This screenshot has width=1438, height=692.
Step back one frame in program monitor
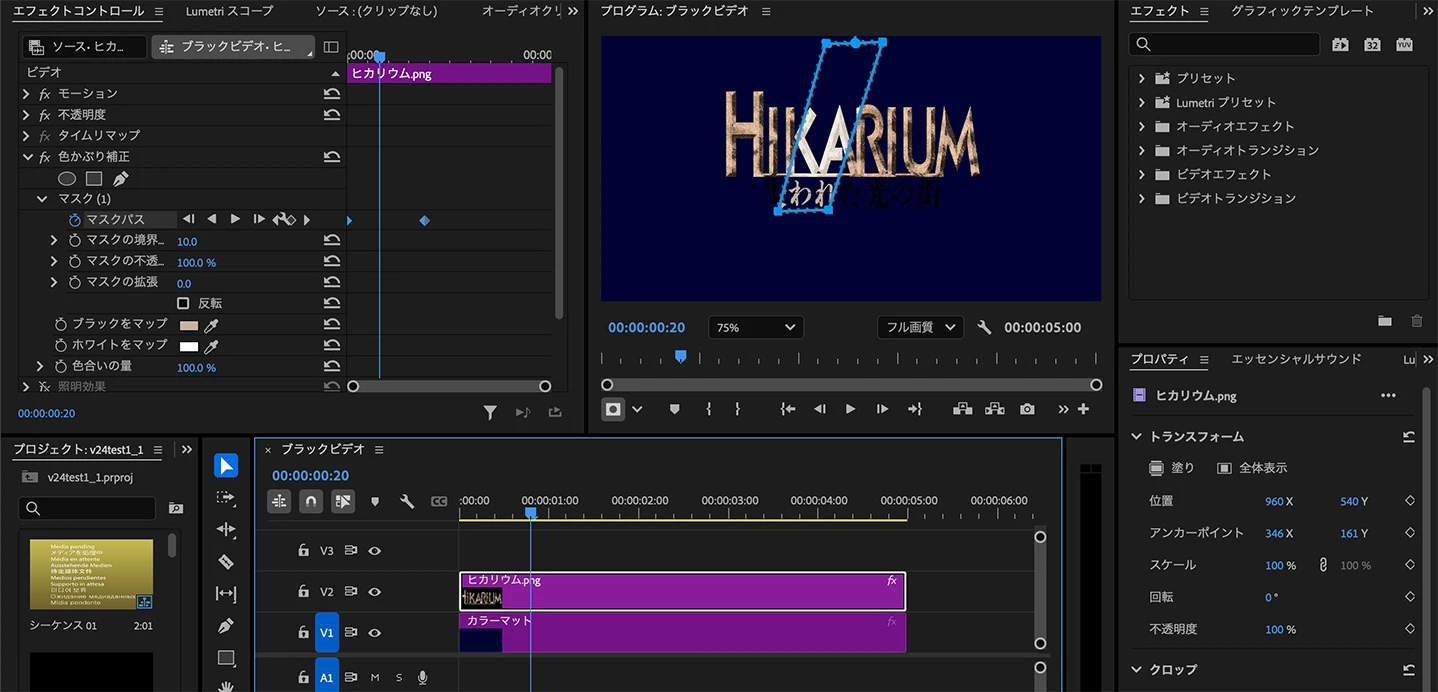820,409
